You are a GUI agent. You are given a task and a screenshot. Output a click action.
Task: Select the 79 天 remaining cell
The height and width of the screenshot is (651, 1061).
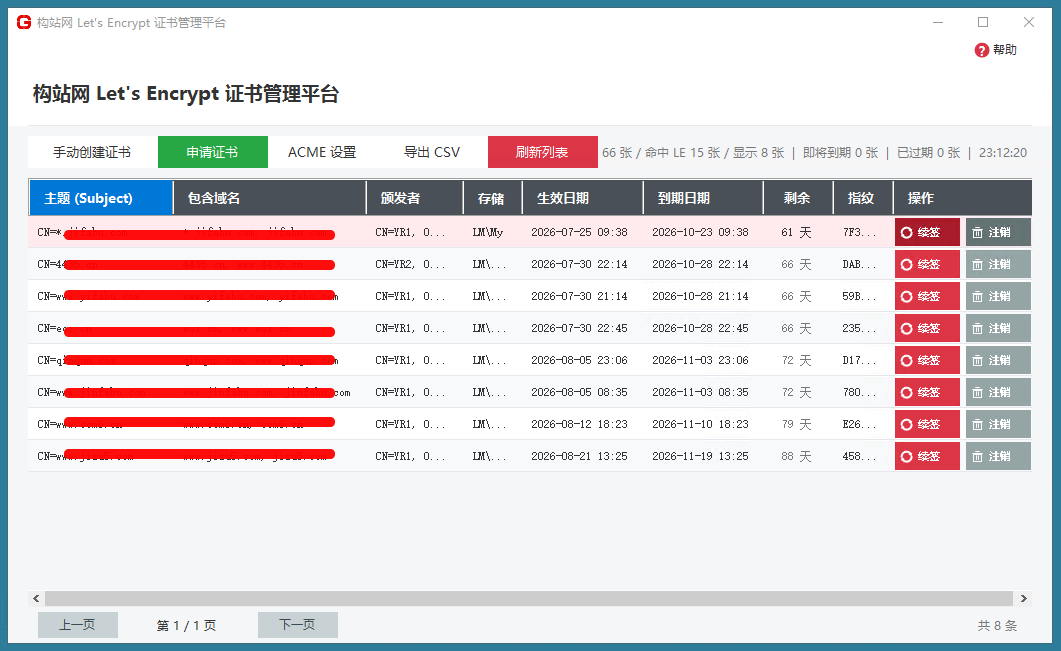796,424
